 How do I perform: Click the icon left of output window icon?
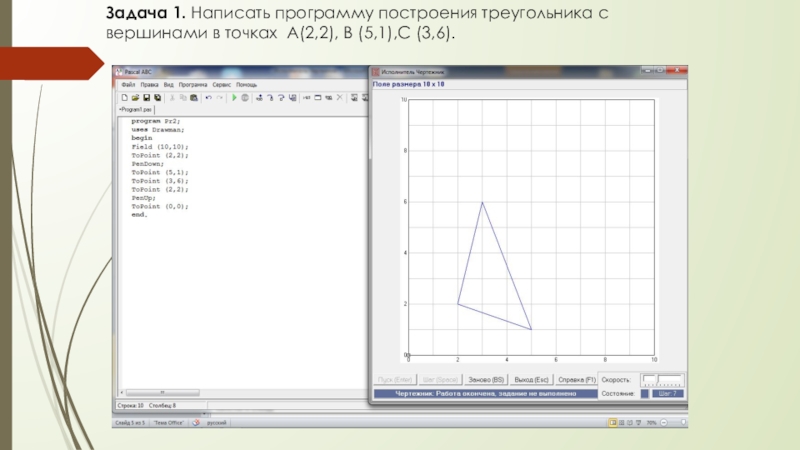pos(307,97)
